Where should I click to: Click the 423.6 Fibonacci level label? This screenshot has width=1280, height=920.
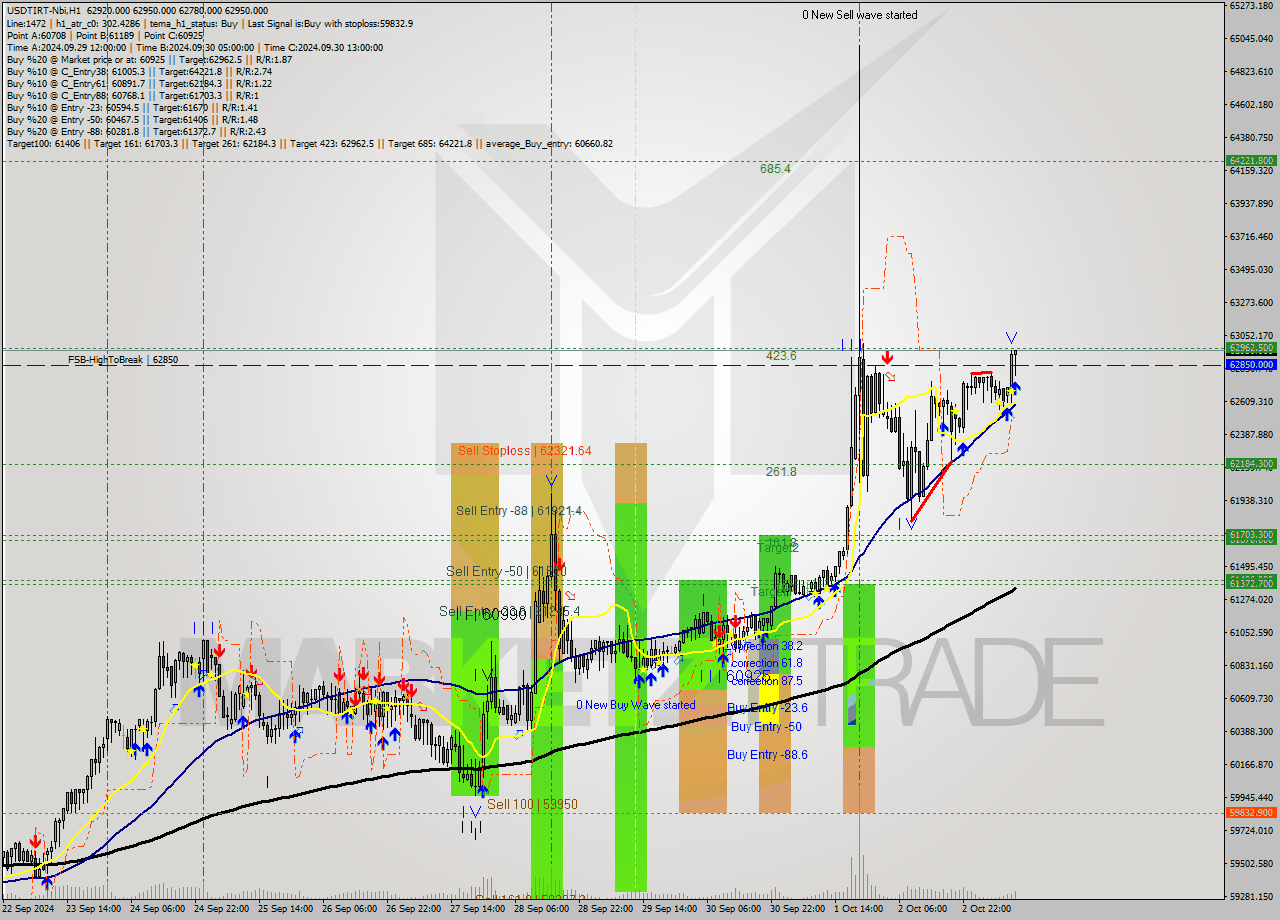(781, 355)
